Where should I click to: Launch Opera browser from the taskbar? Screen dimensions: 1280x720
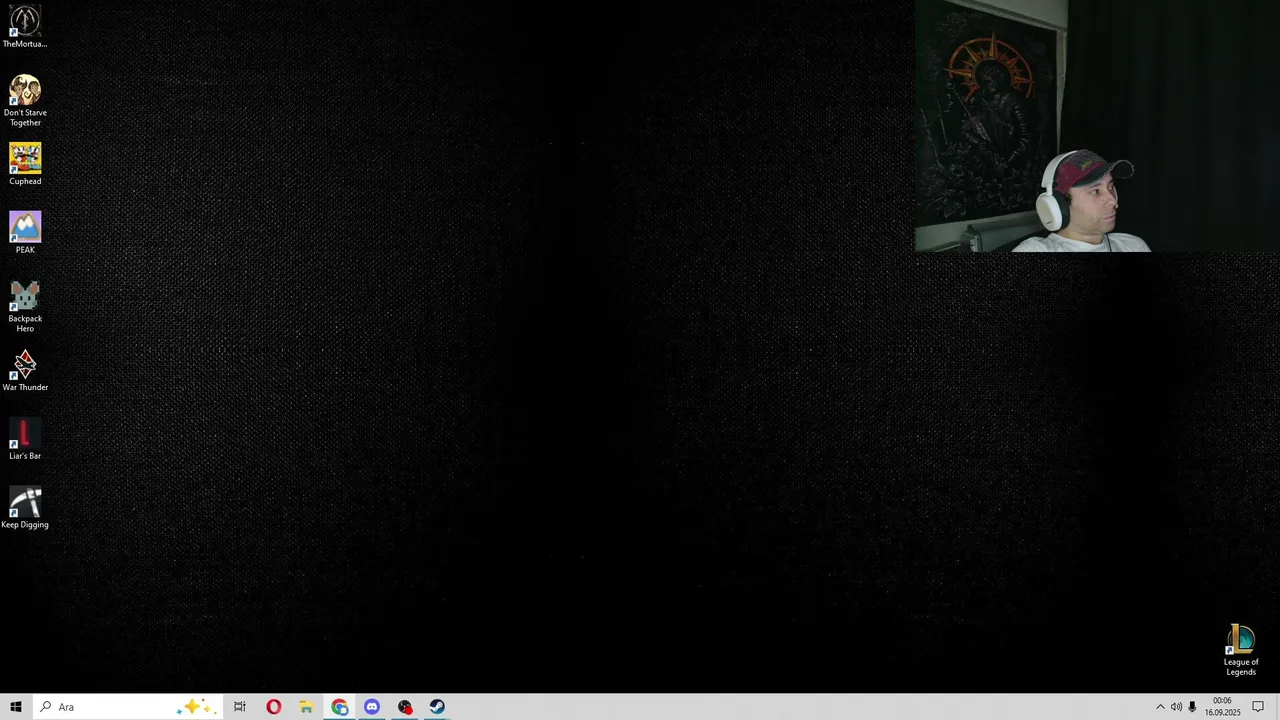click(273, 707)
